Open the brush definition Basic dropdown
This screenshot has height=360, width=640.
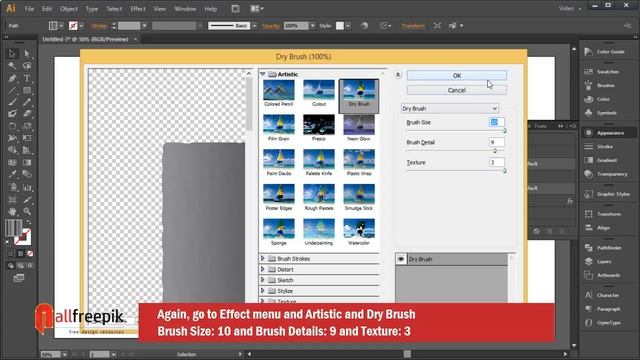tap(254, 26)
